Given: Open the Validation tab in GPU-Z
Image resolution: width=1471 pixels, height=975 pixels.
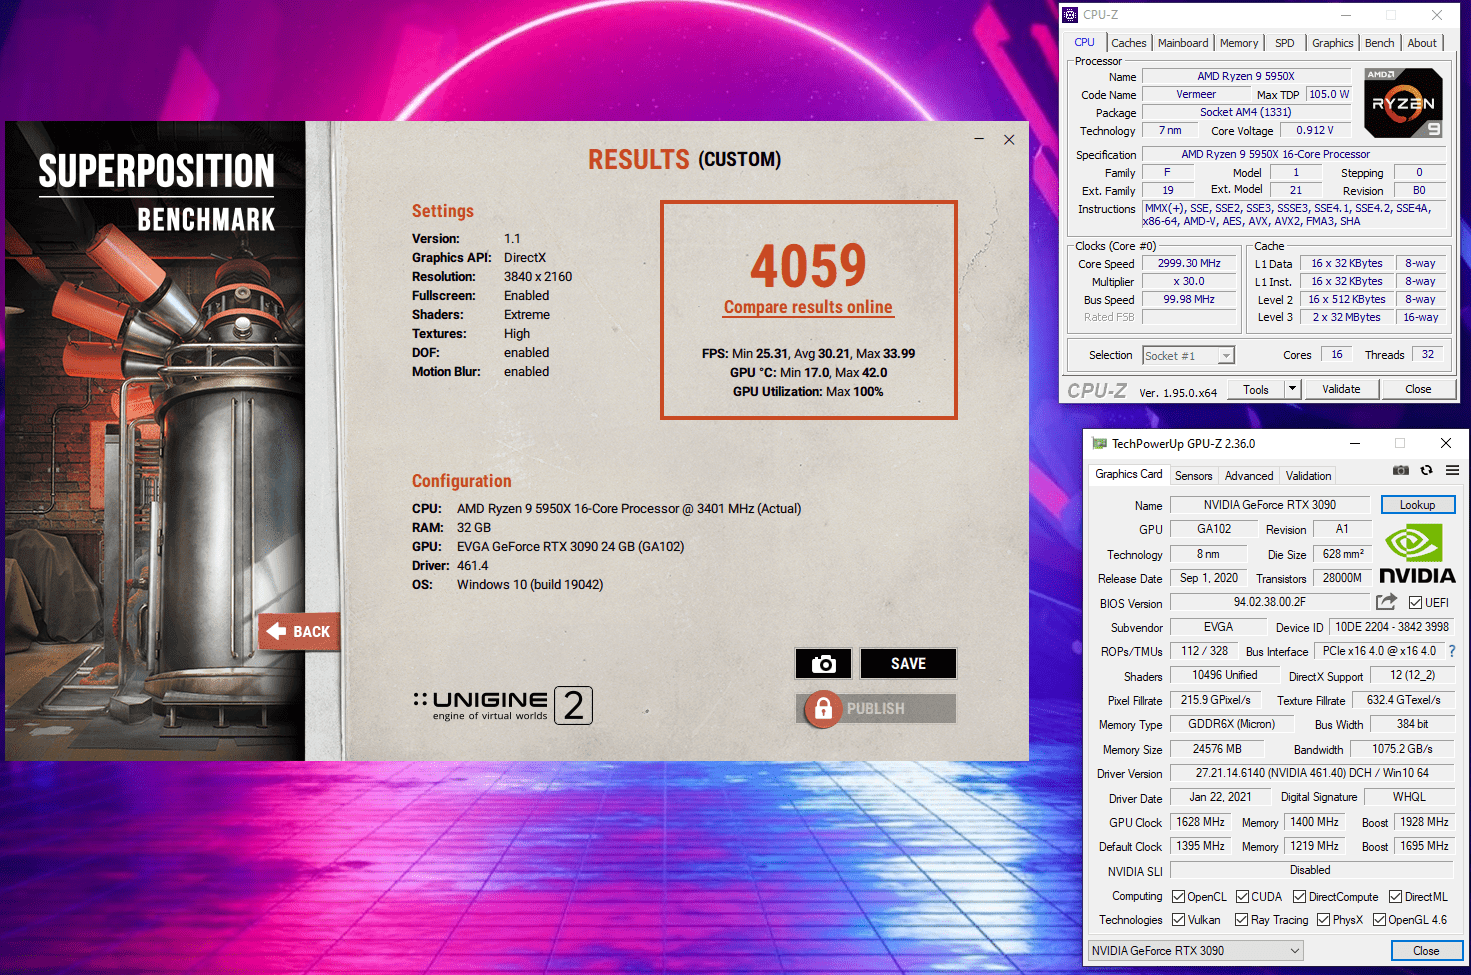Looking at the screenshot, I should (x=1308, y=476).
